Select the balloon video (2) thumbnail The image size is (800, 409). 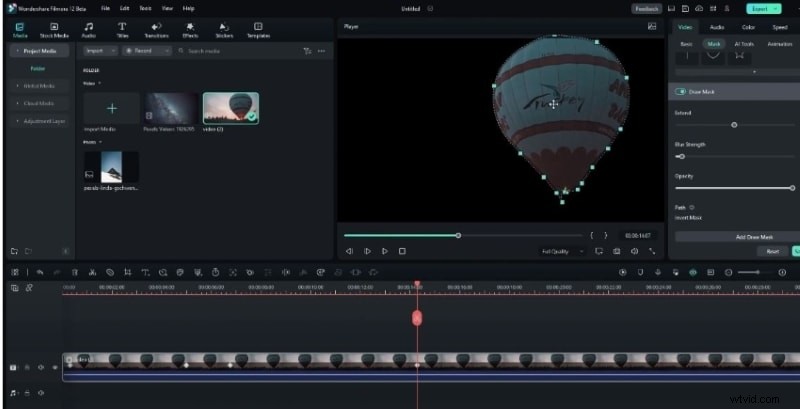(231, 108)
